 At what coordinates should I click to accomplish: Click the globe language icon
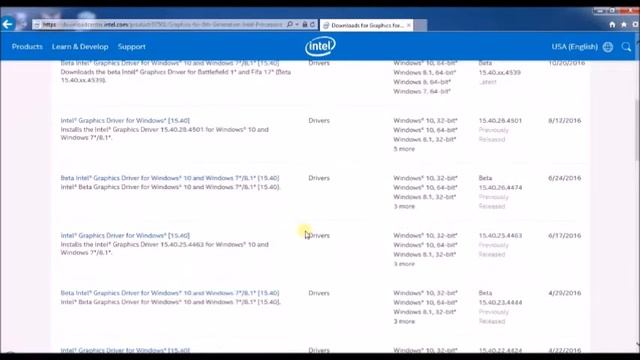pyautogui.click(x=608, y=47)
